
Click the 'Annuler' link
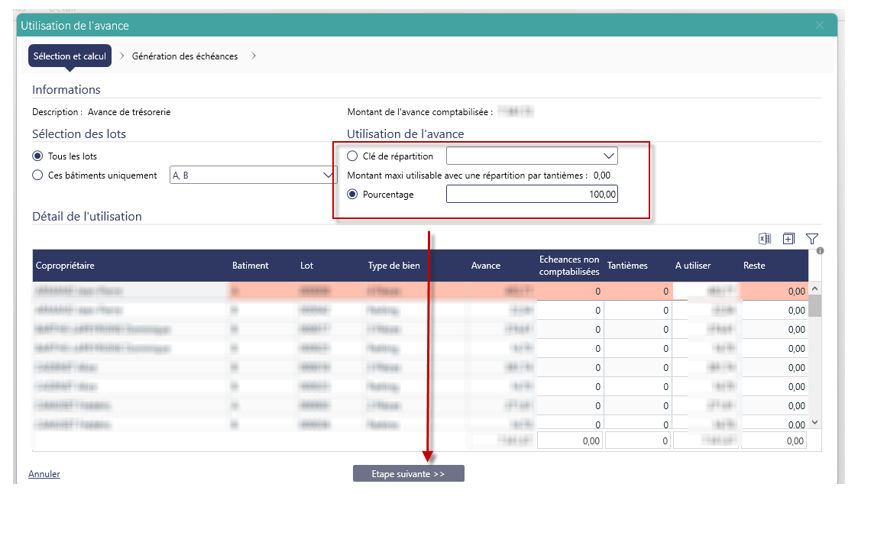coord(44,474)
